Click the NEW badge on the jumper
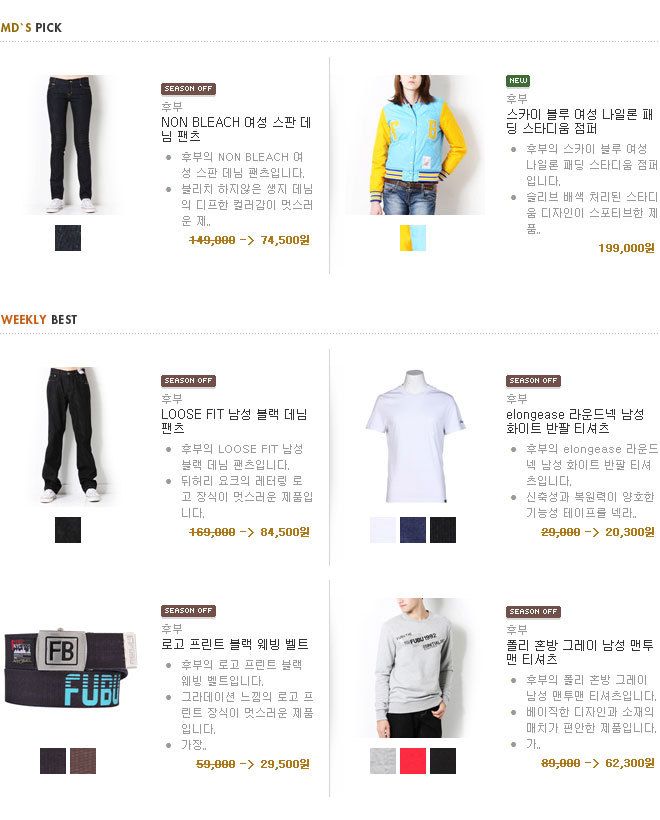This screenshot has width=660, height=820. tap(518, 81)
